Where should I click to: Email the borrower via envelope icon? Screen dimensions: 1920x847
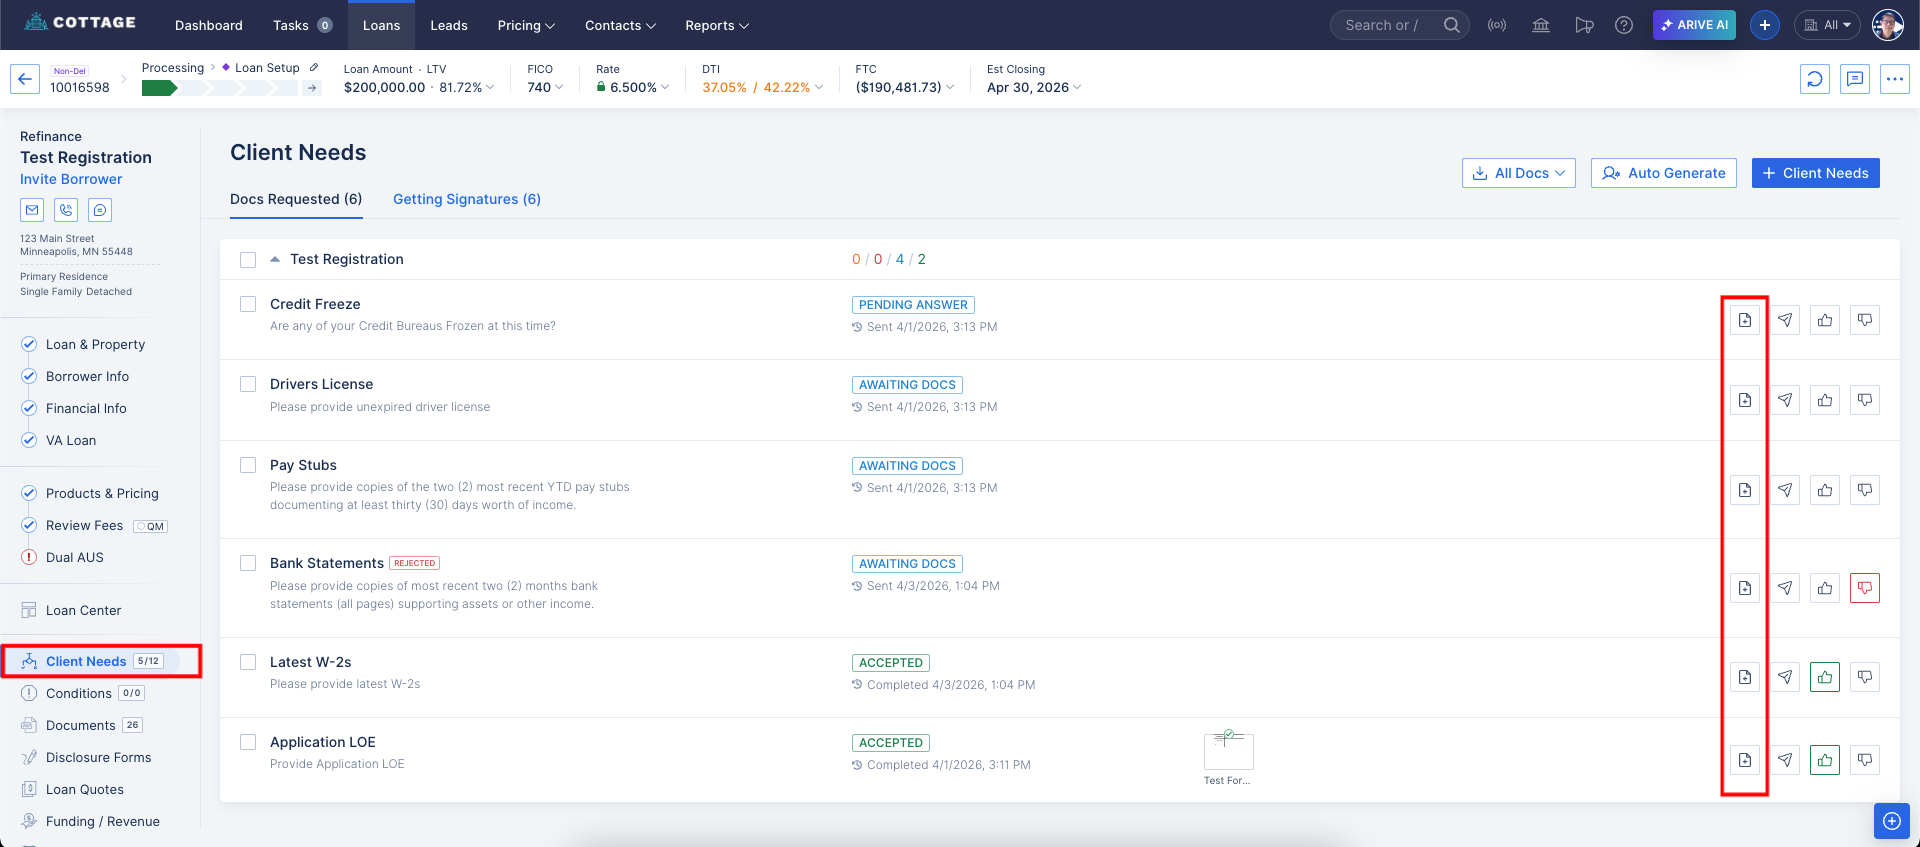click(32, 210)
